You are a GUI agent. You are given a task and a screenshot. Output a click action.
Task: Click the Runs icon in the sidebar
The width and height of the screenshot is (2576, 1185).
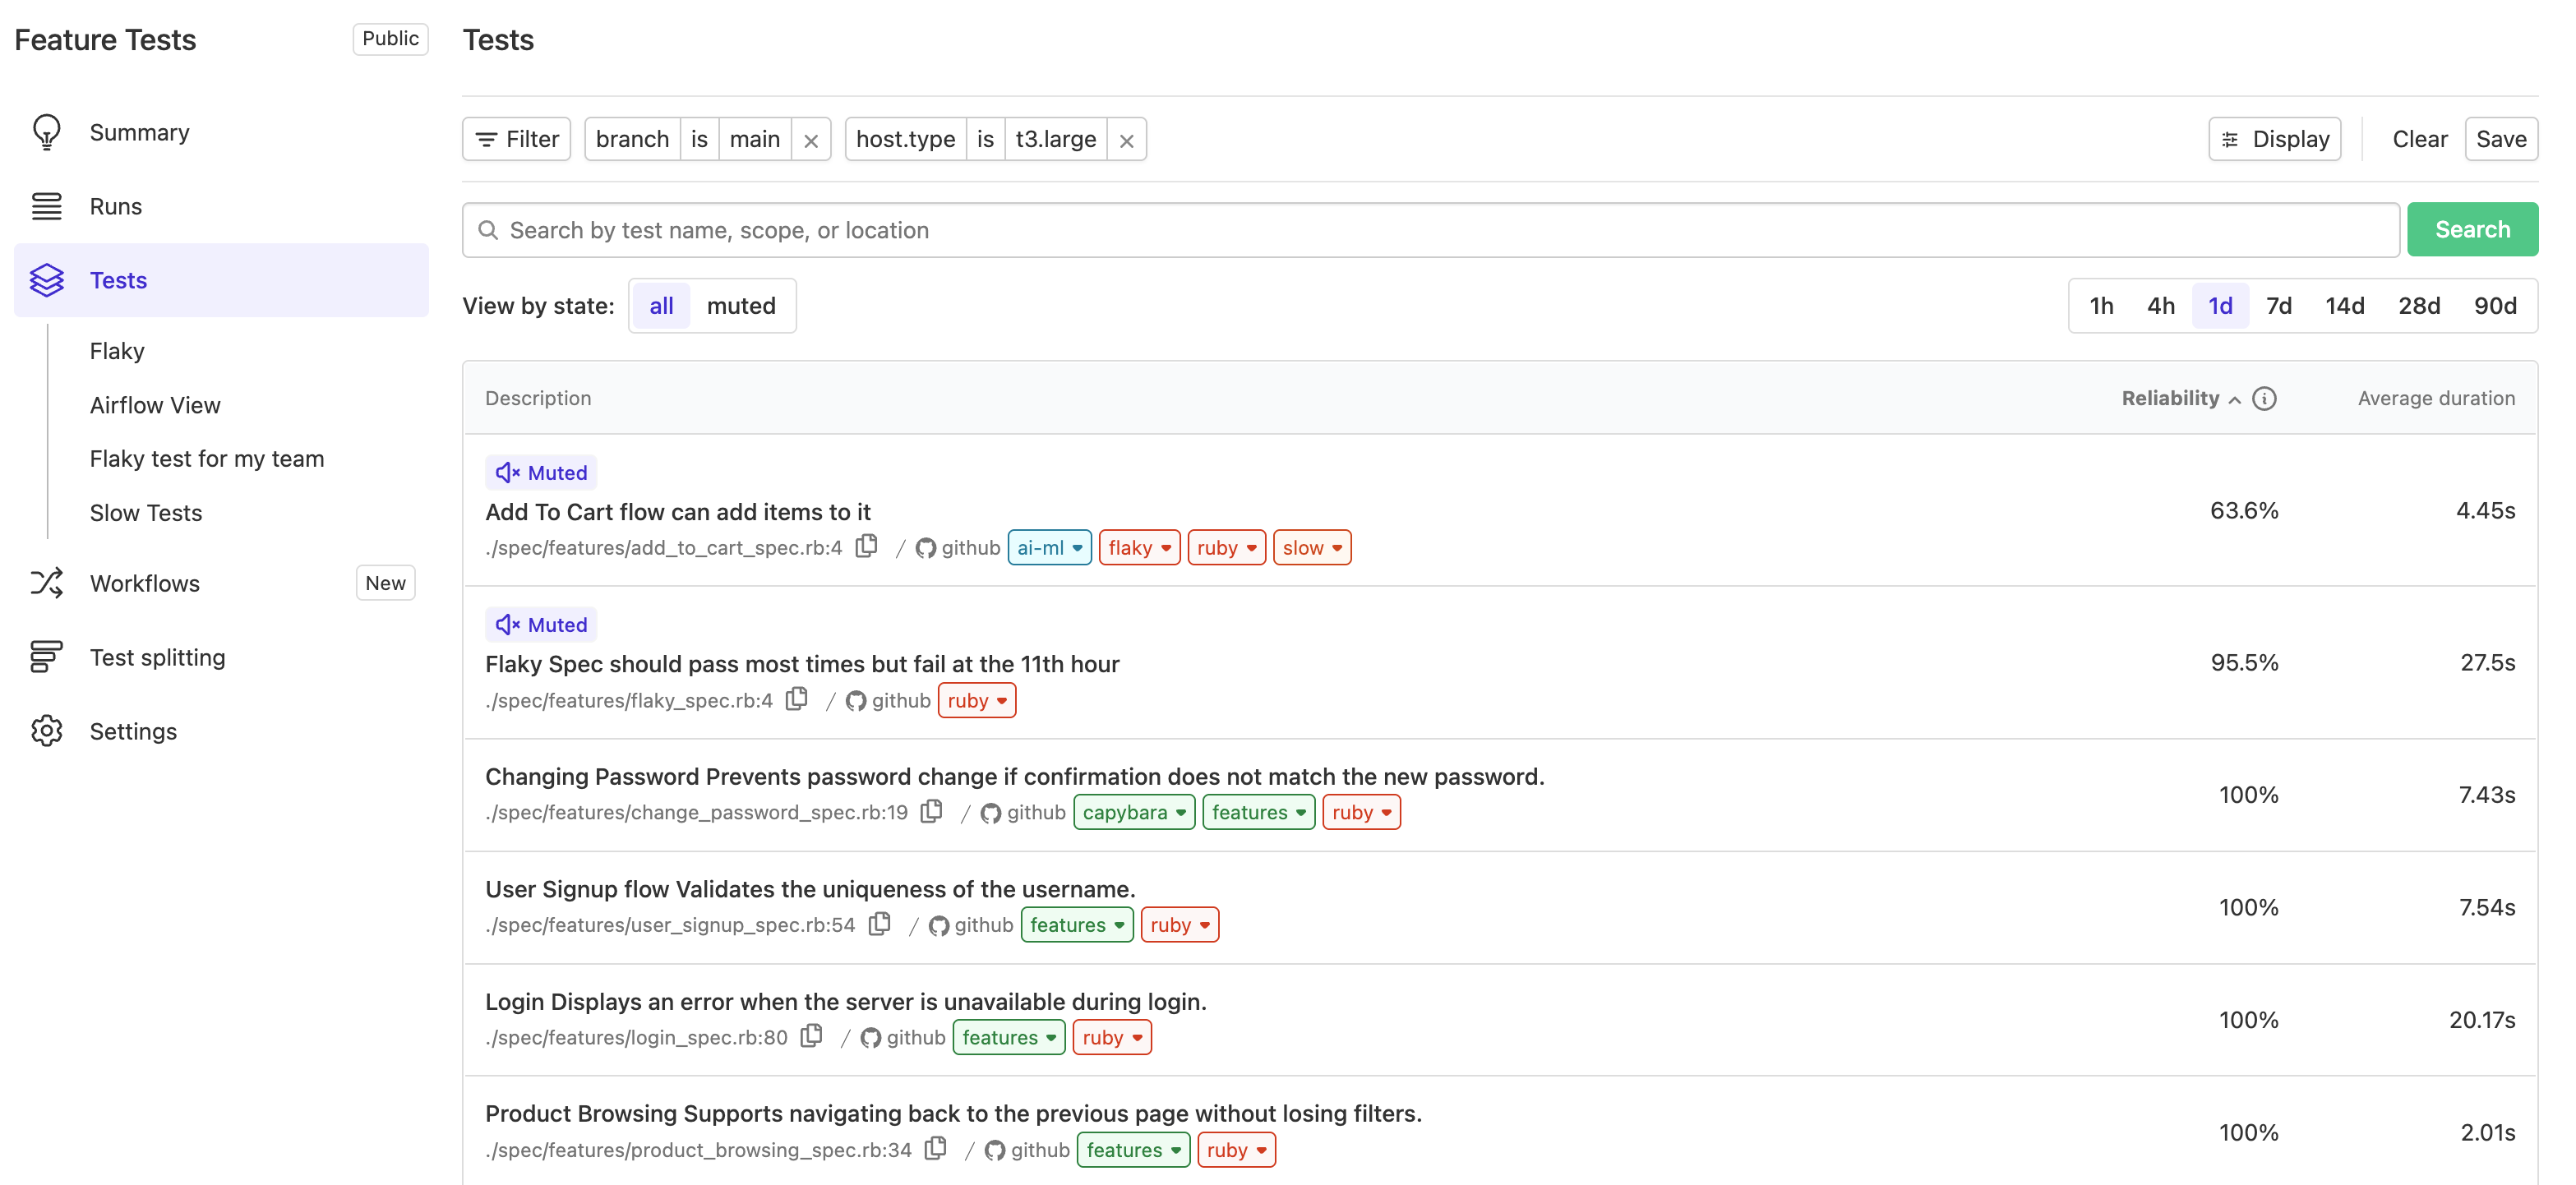click(x=46, y=206)
